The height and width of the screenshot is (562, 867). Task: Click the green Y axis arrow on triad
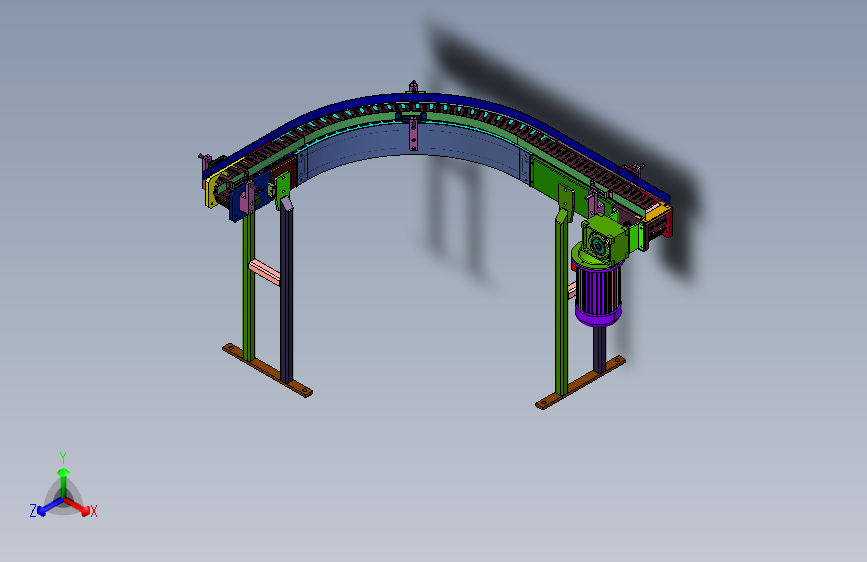[x=63, y=480]
